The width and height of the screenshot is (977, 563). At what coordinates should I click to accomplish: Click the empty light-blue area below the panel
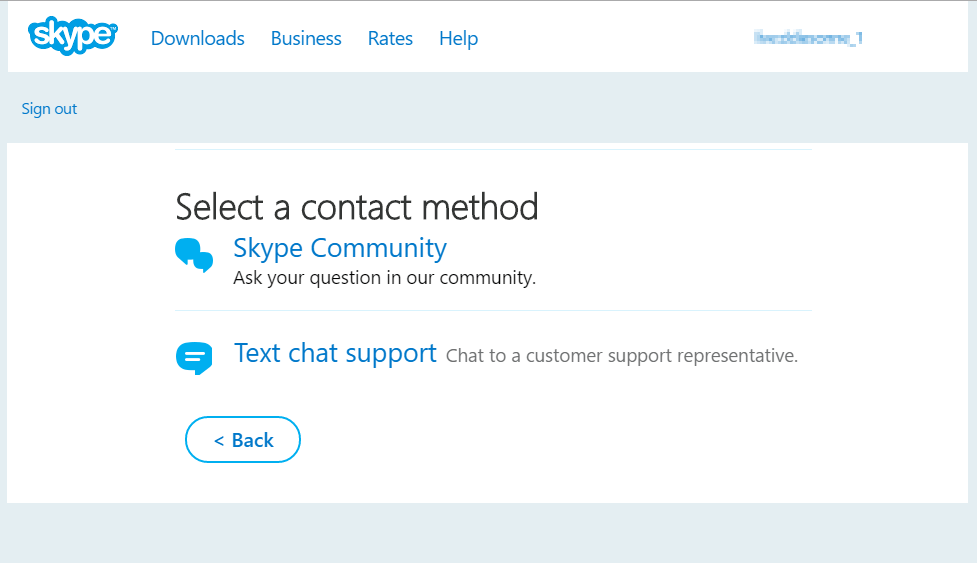(488, 533)
